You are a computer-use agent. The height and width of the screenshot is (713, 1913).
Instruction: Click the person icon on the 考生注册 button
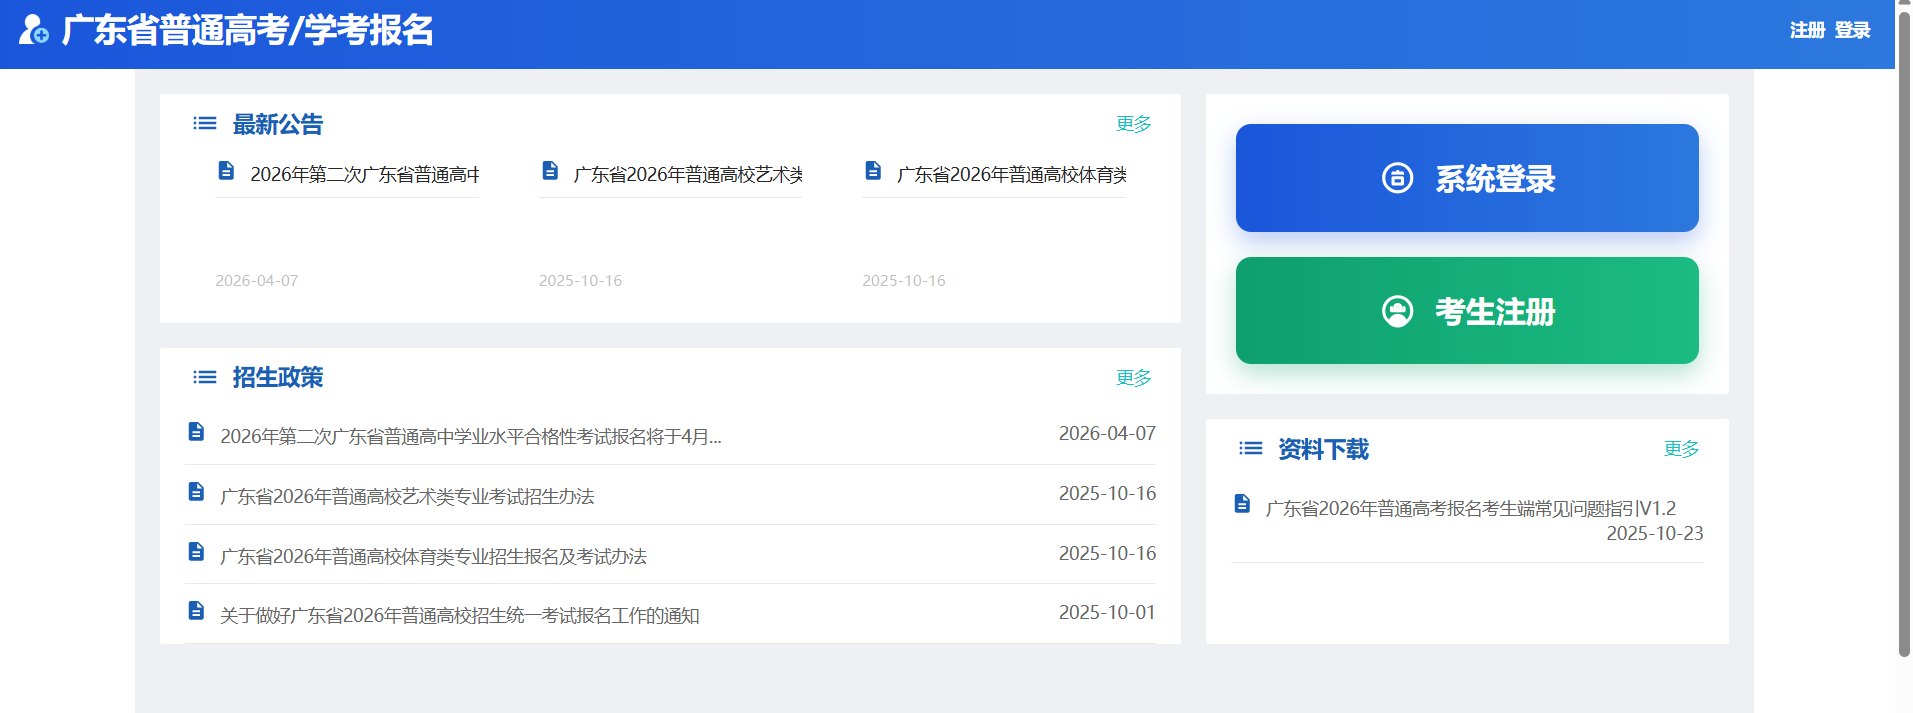pos(1397,311)
